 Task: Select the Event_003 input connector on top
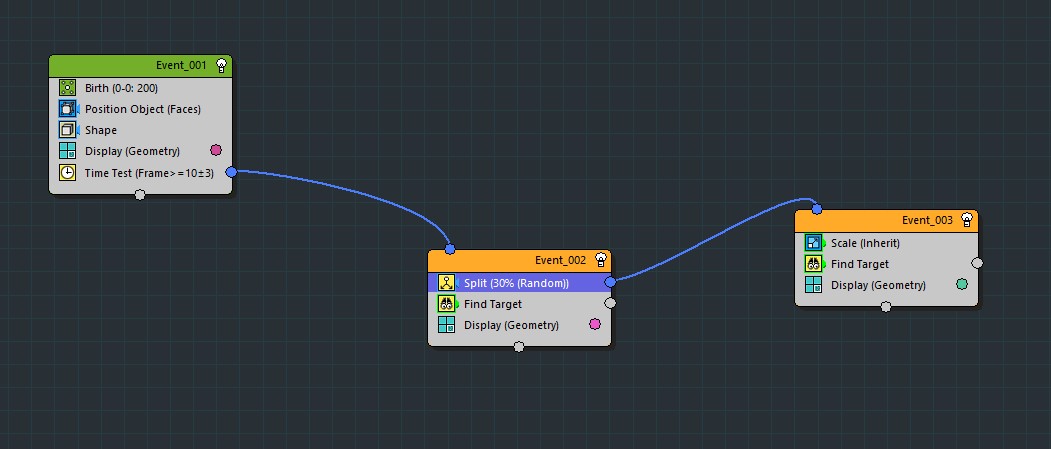coord(817,209)
